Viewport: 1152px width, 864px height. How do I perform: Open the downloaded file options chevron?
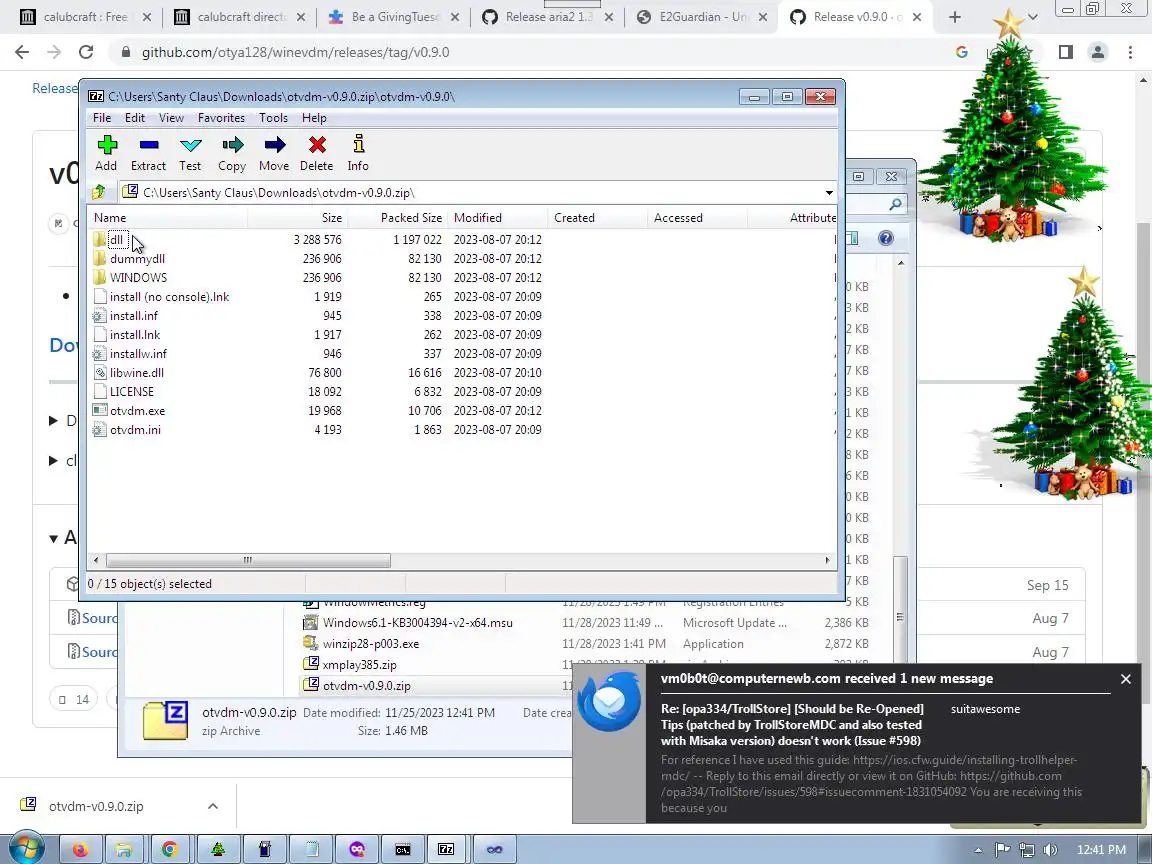(x=213, y=806)
